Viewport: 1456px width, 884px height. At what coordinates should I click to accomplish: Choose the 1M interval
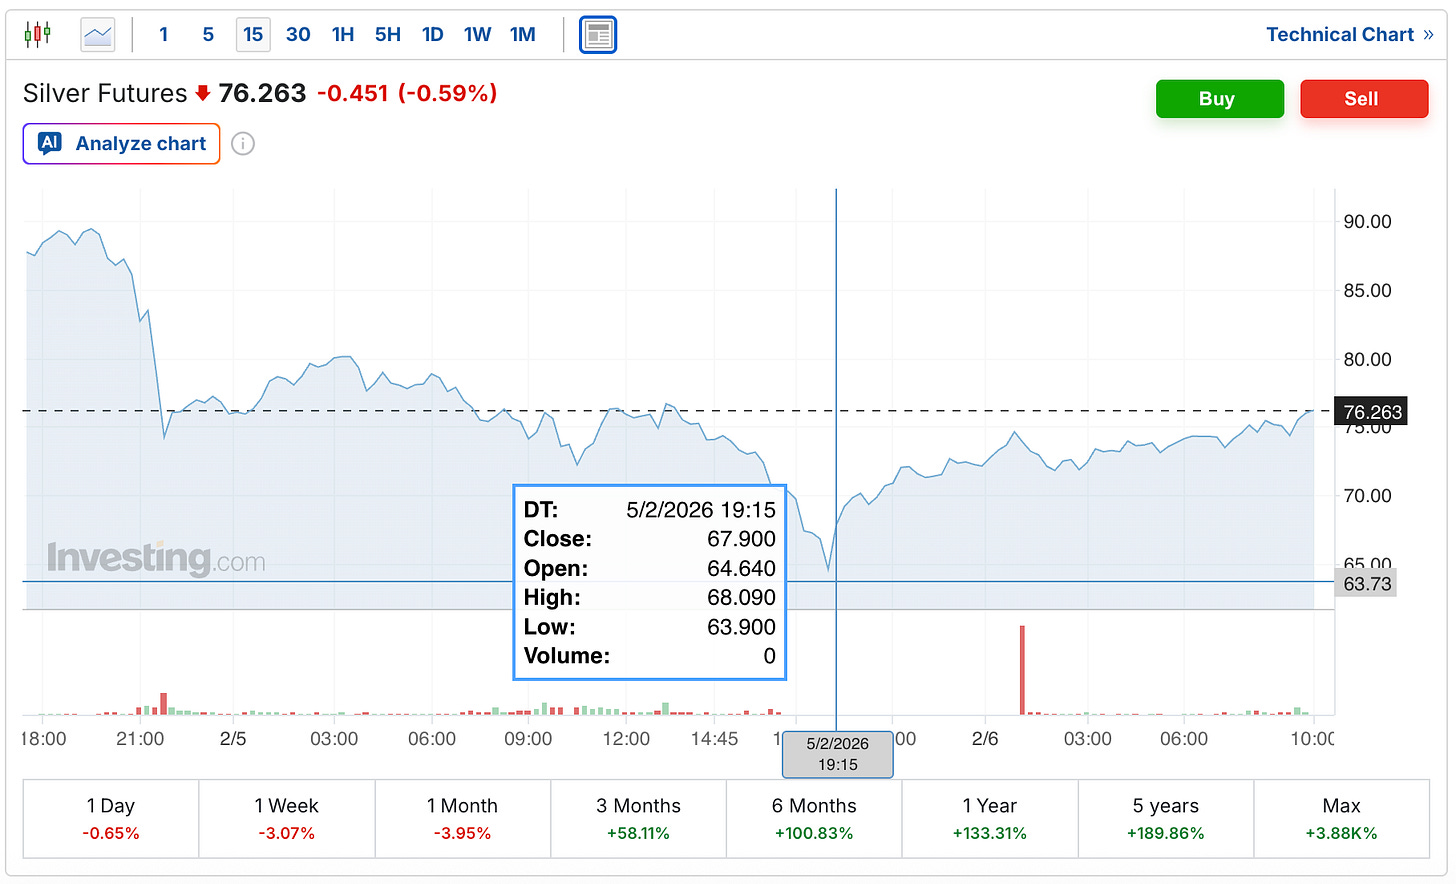(523, 35)
